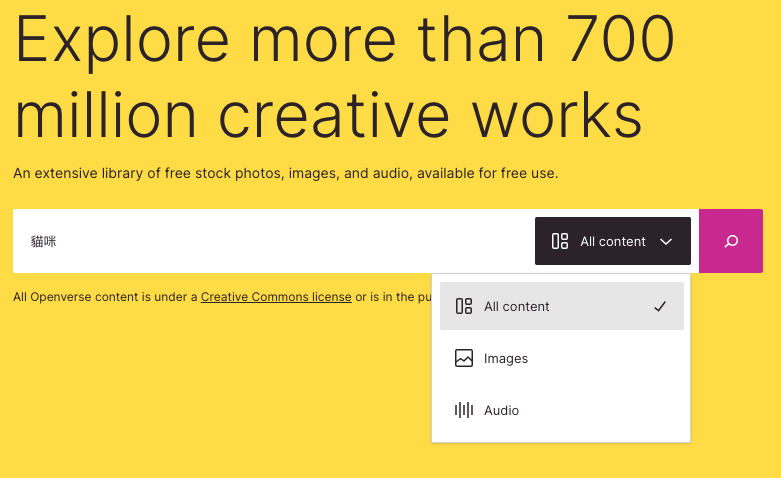Click the Images picture icon

point(464,358)
